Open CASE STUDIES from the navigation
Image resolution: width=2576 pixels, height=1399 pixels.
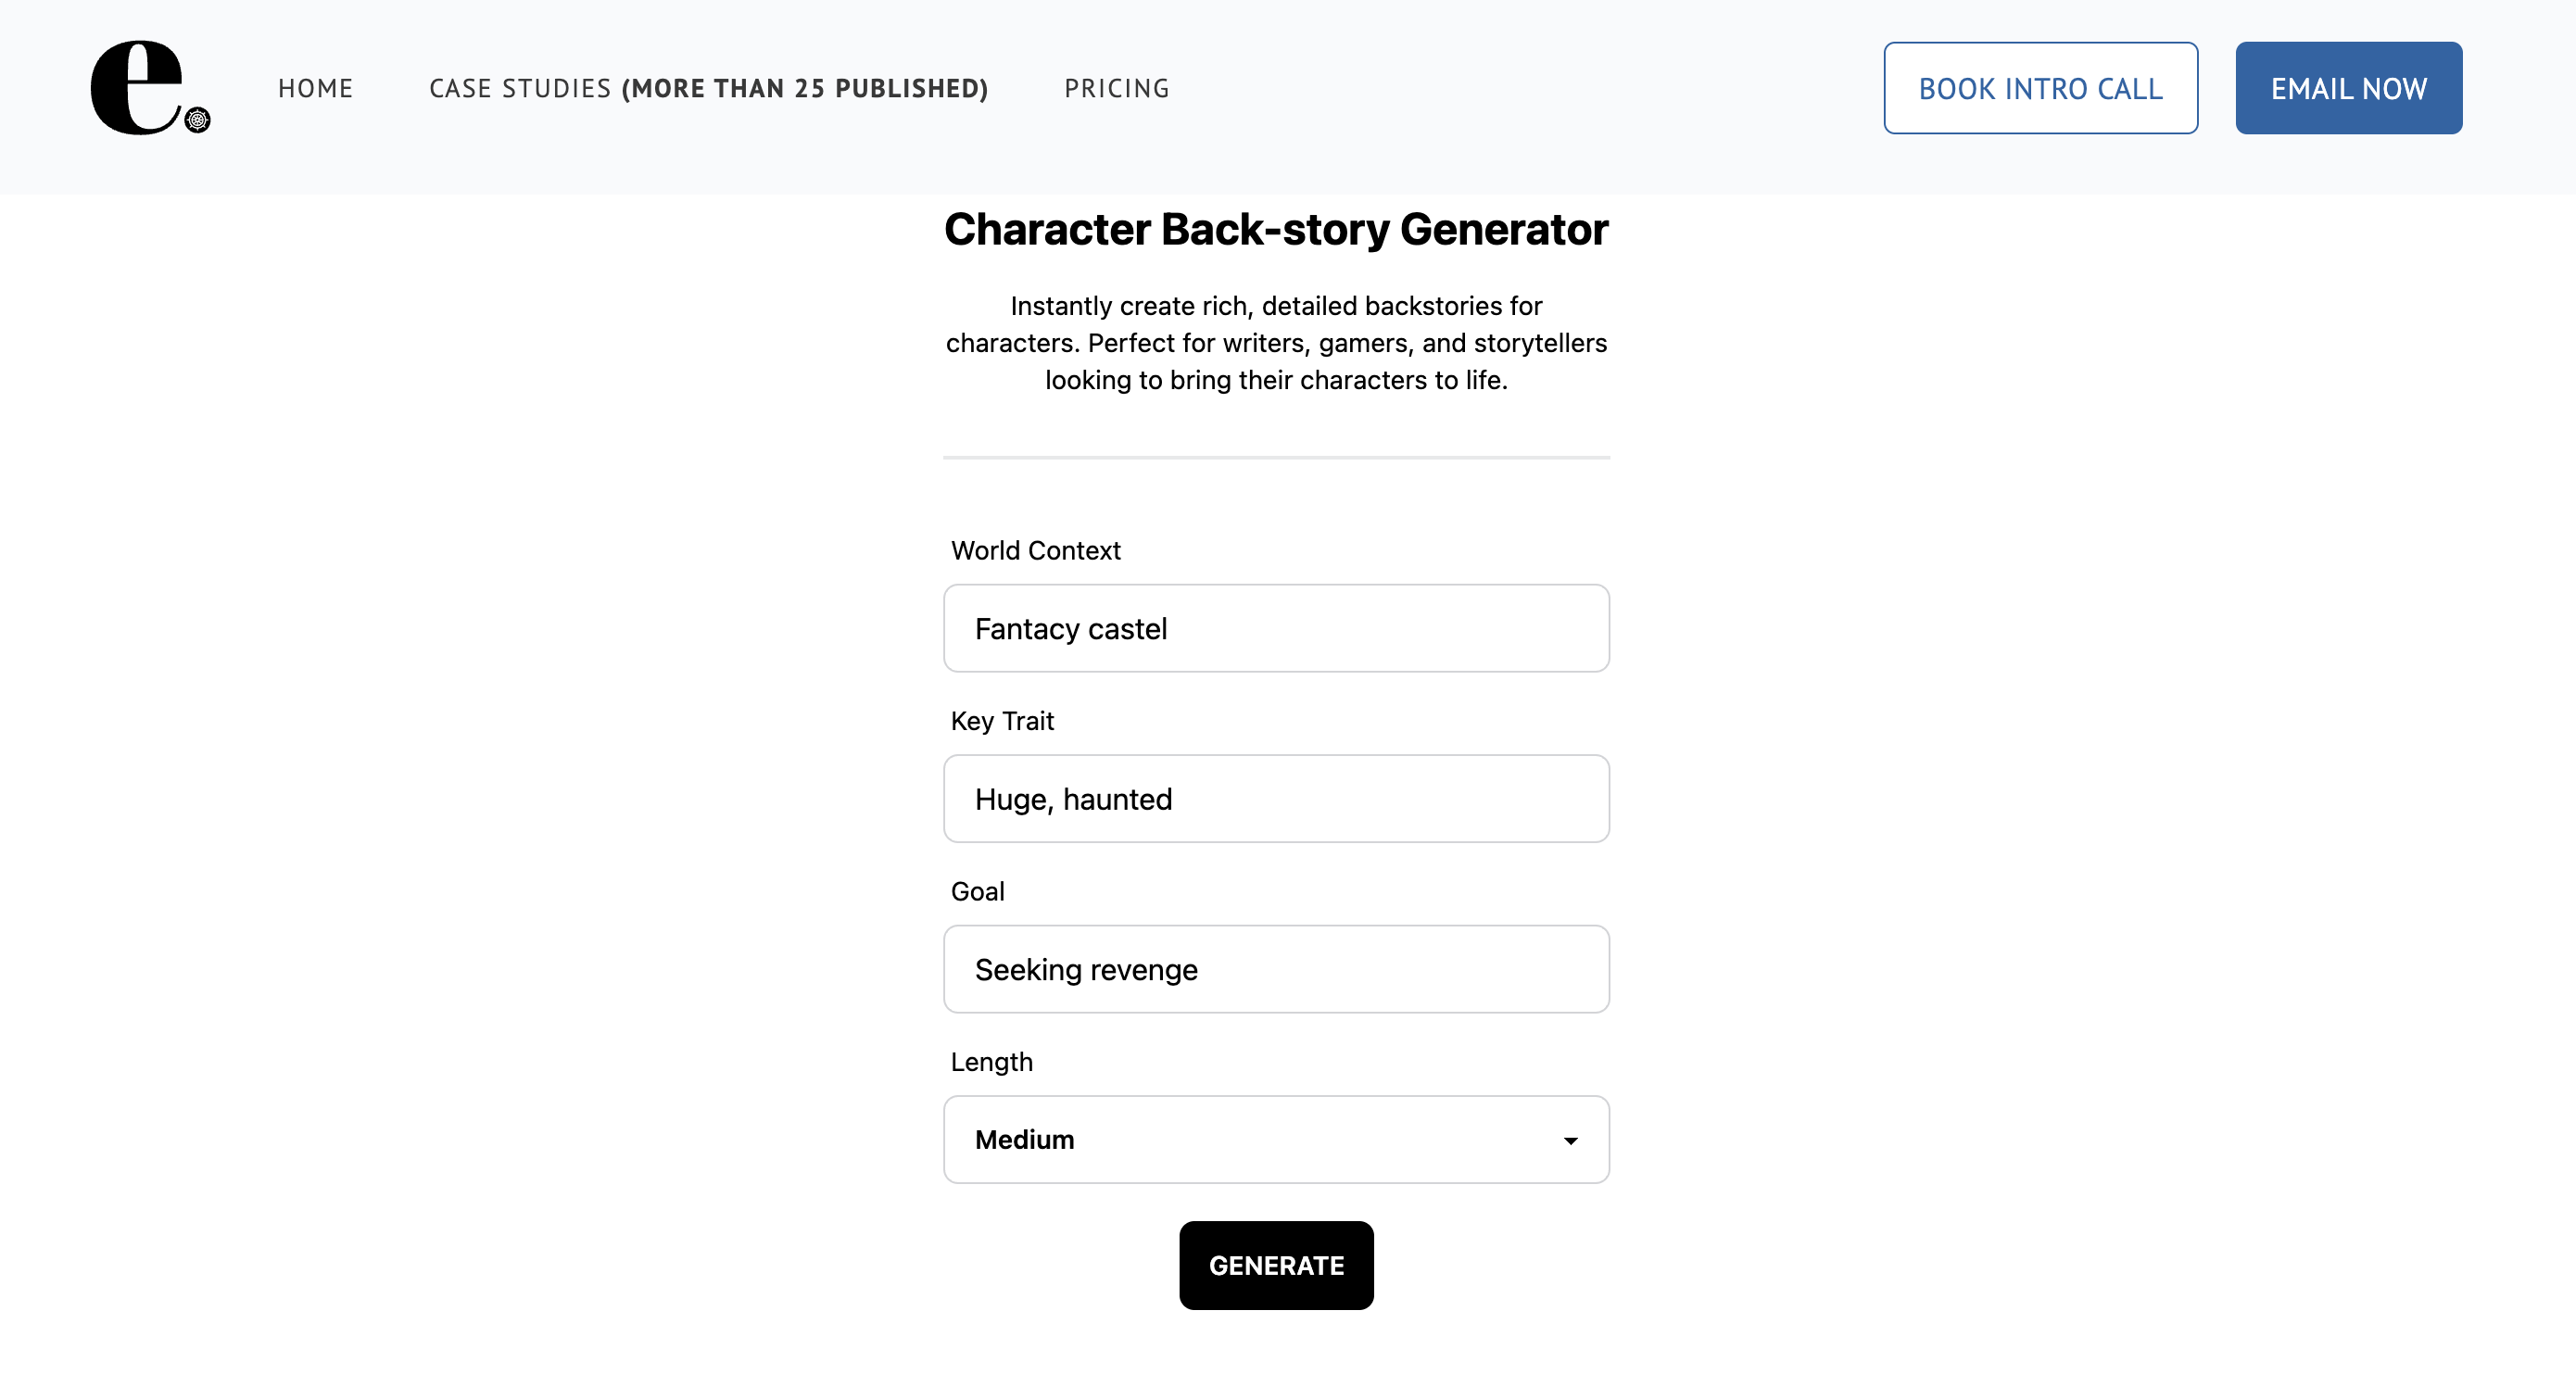click(x=520, y=88)
